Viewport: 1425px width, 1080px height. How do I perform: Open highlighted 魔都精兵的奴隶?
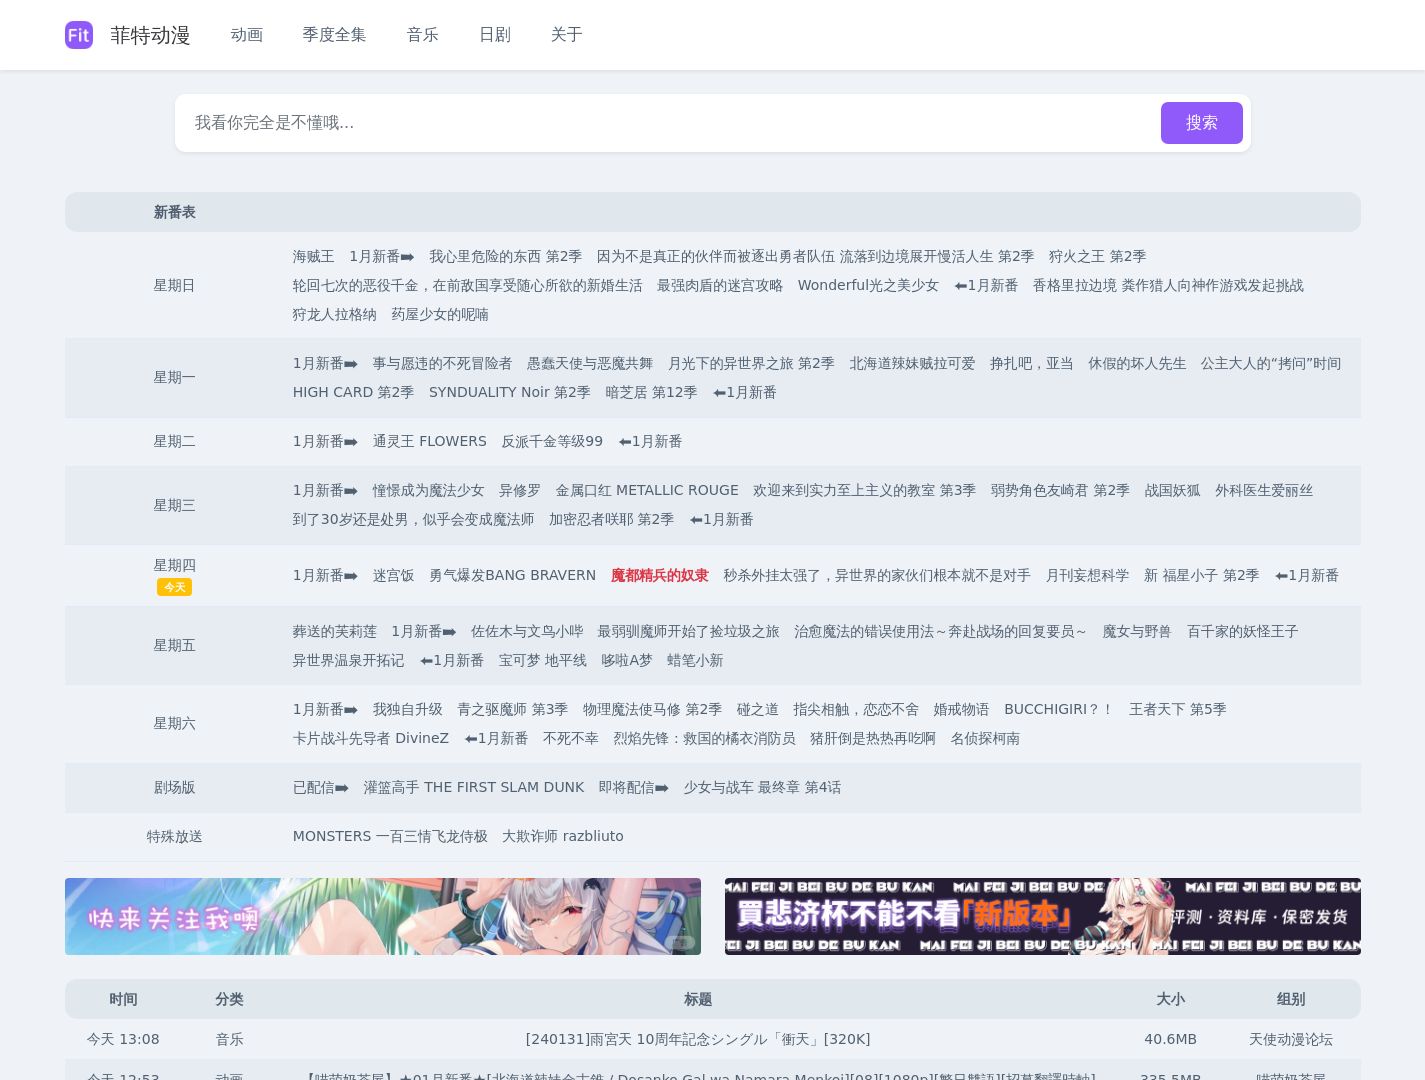[659, 576]
